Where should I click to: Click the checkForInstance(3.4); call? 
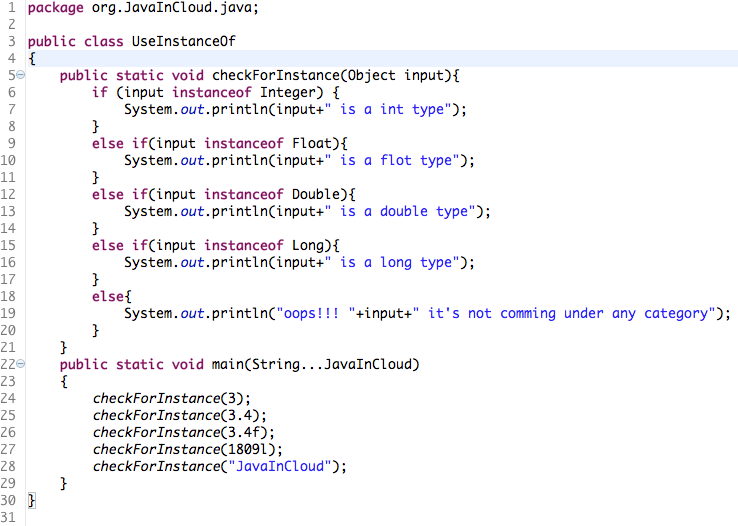coord(180,415)
